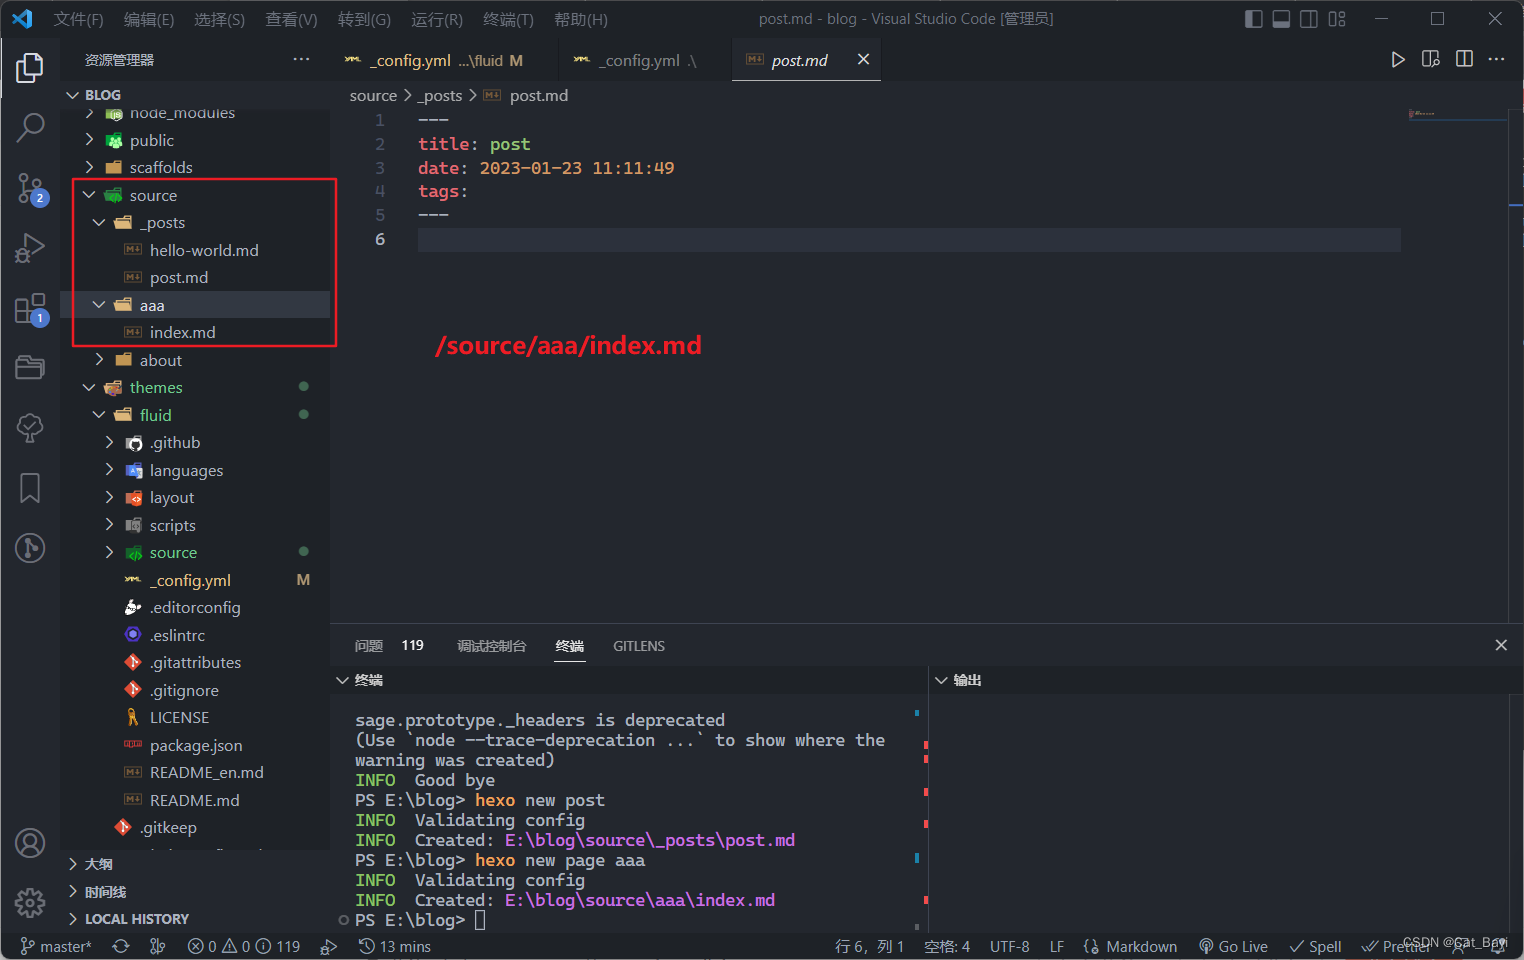Open the 编辑(E) menu
1524x960 pixels.
(x=149, y=19)
